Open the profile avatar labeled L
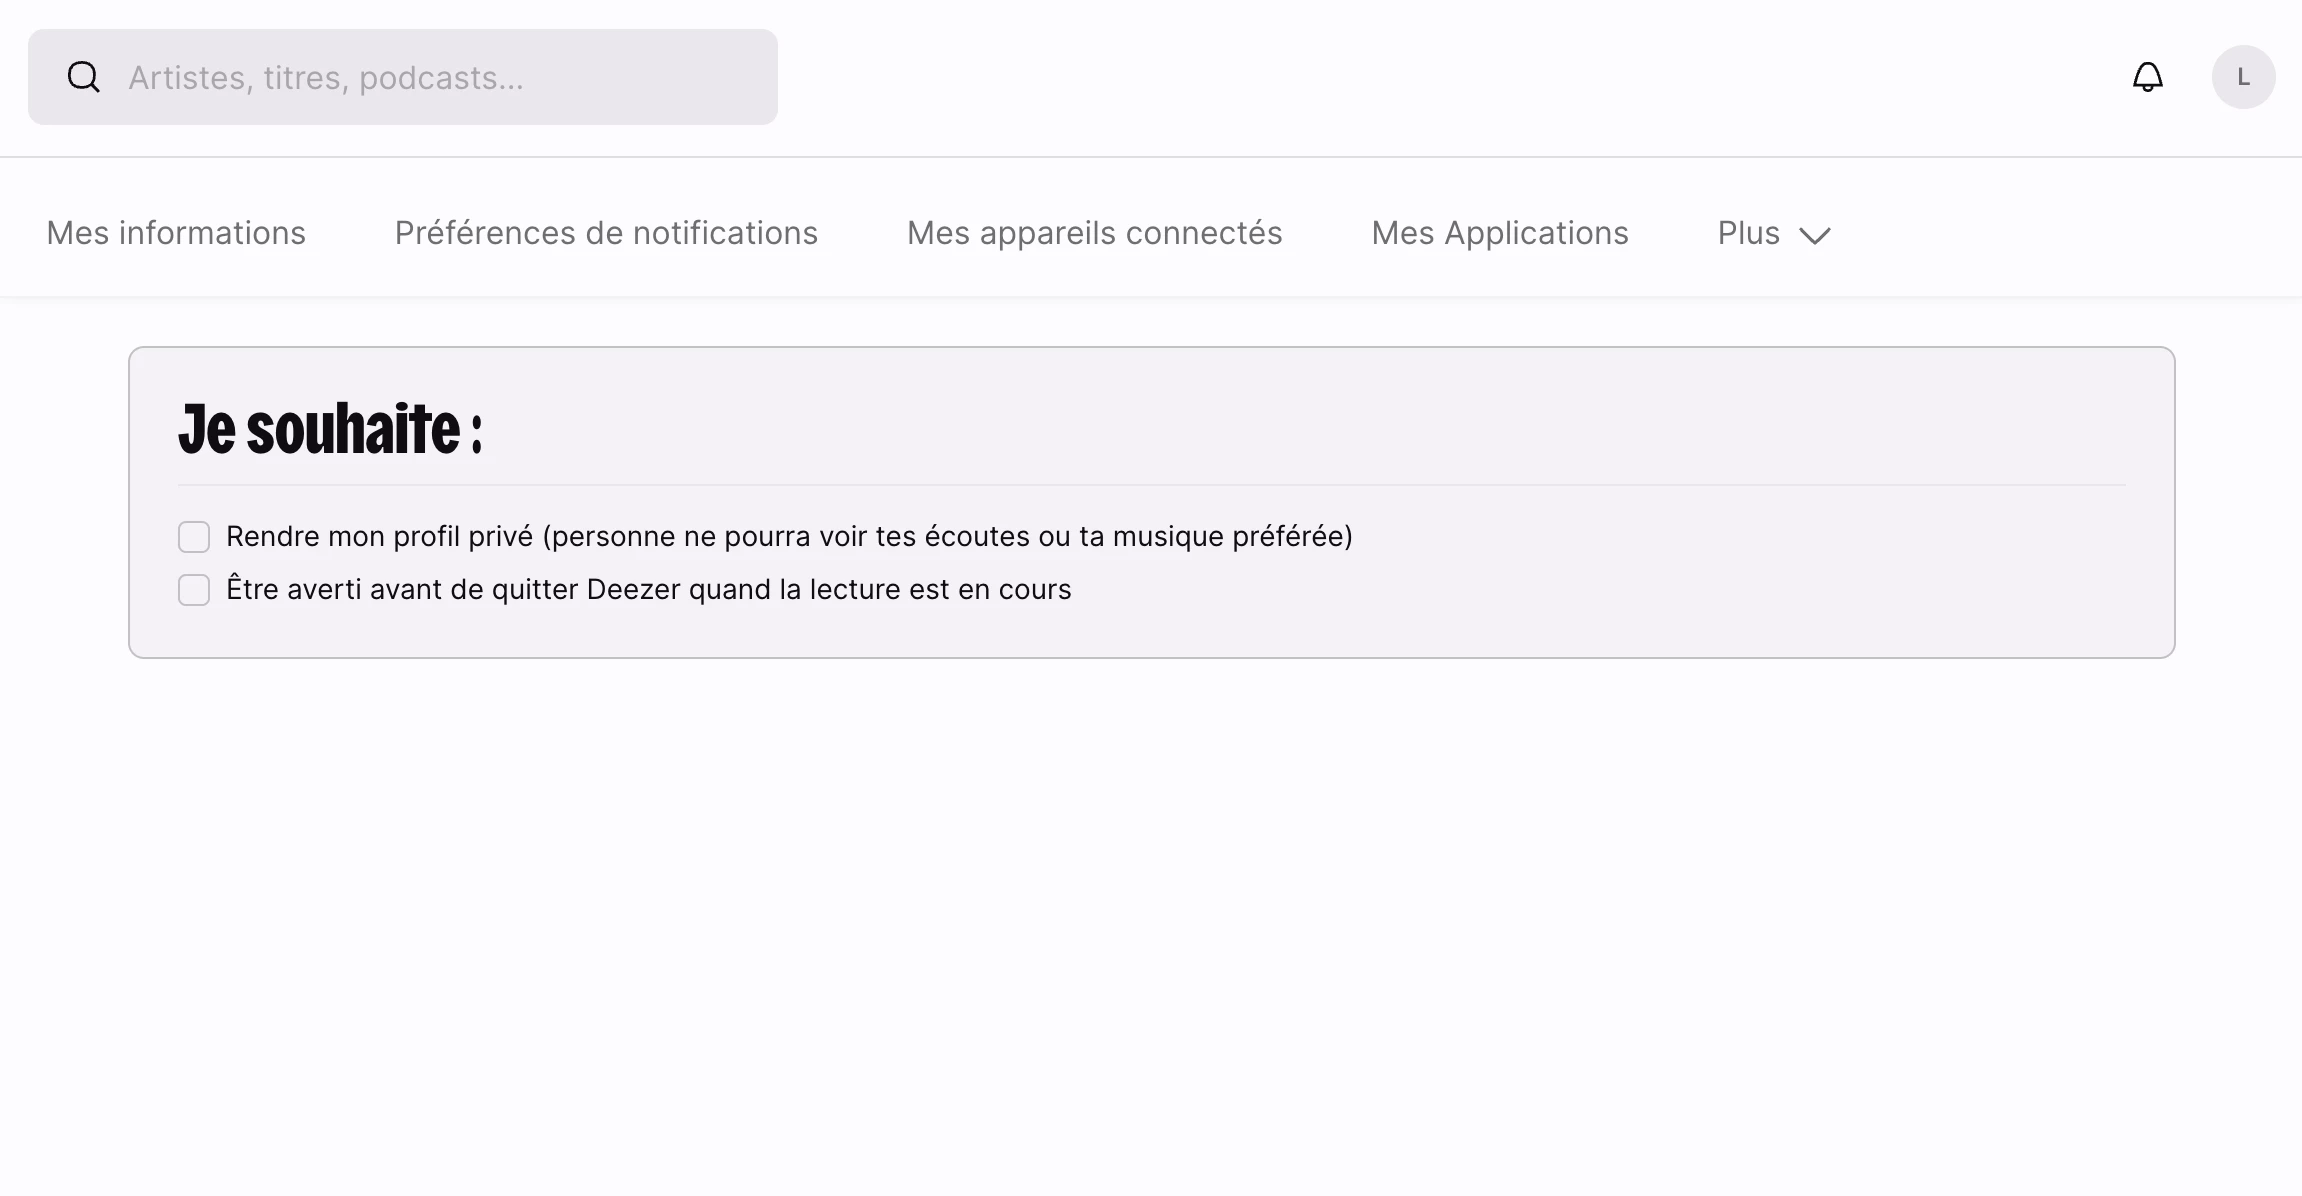Viewport: 2302px width, 1196px height. tap(2243, 77)
